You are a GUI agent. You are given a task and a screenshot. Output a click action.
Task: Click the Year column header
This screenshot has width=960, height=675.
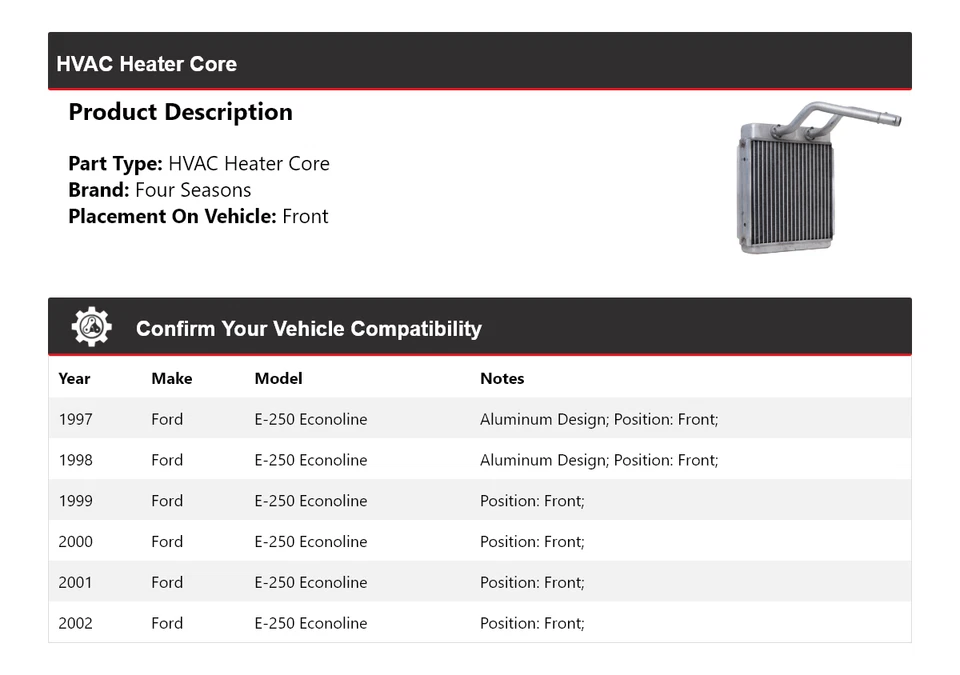[x=74, y=379]
